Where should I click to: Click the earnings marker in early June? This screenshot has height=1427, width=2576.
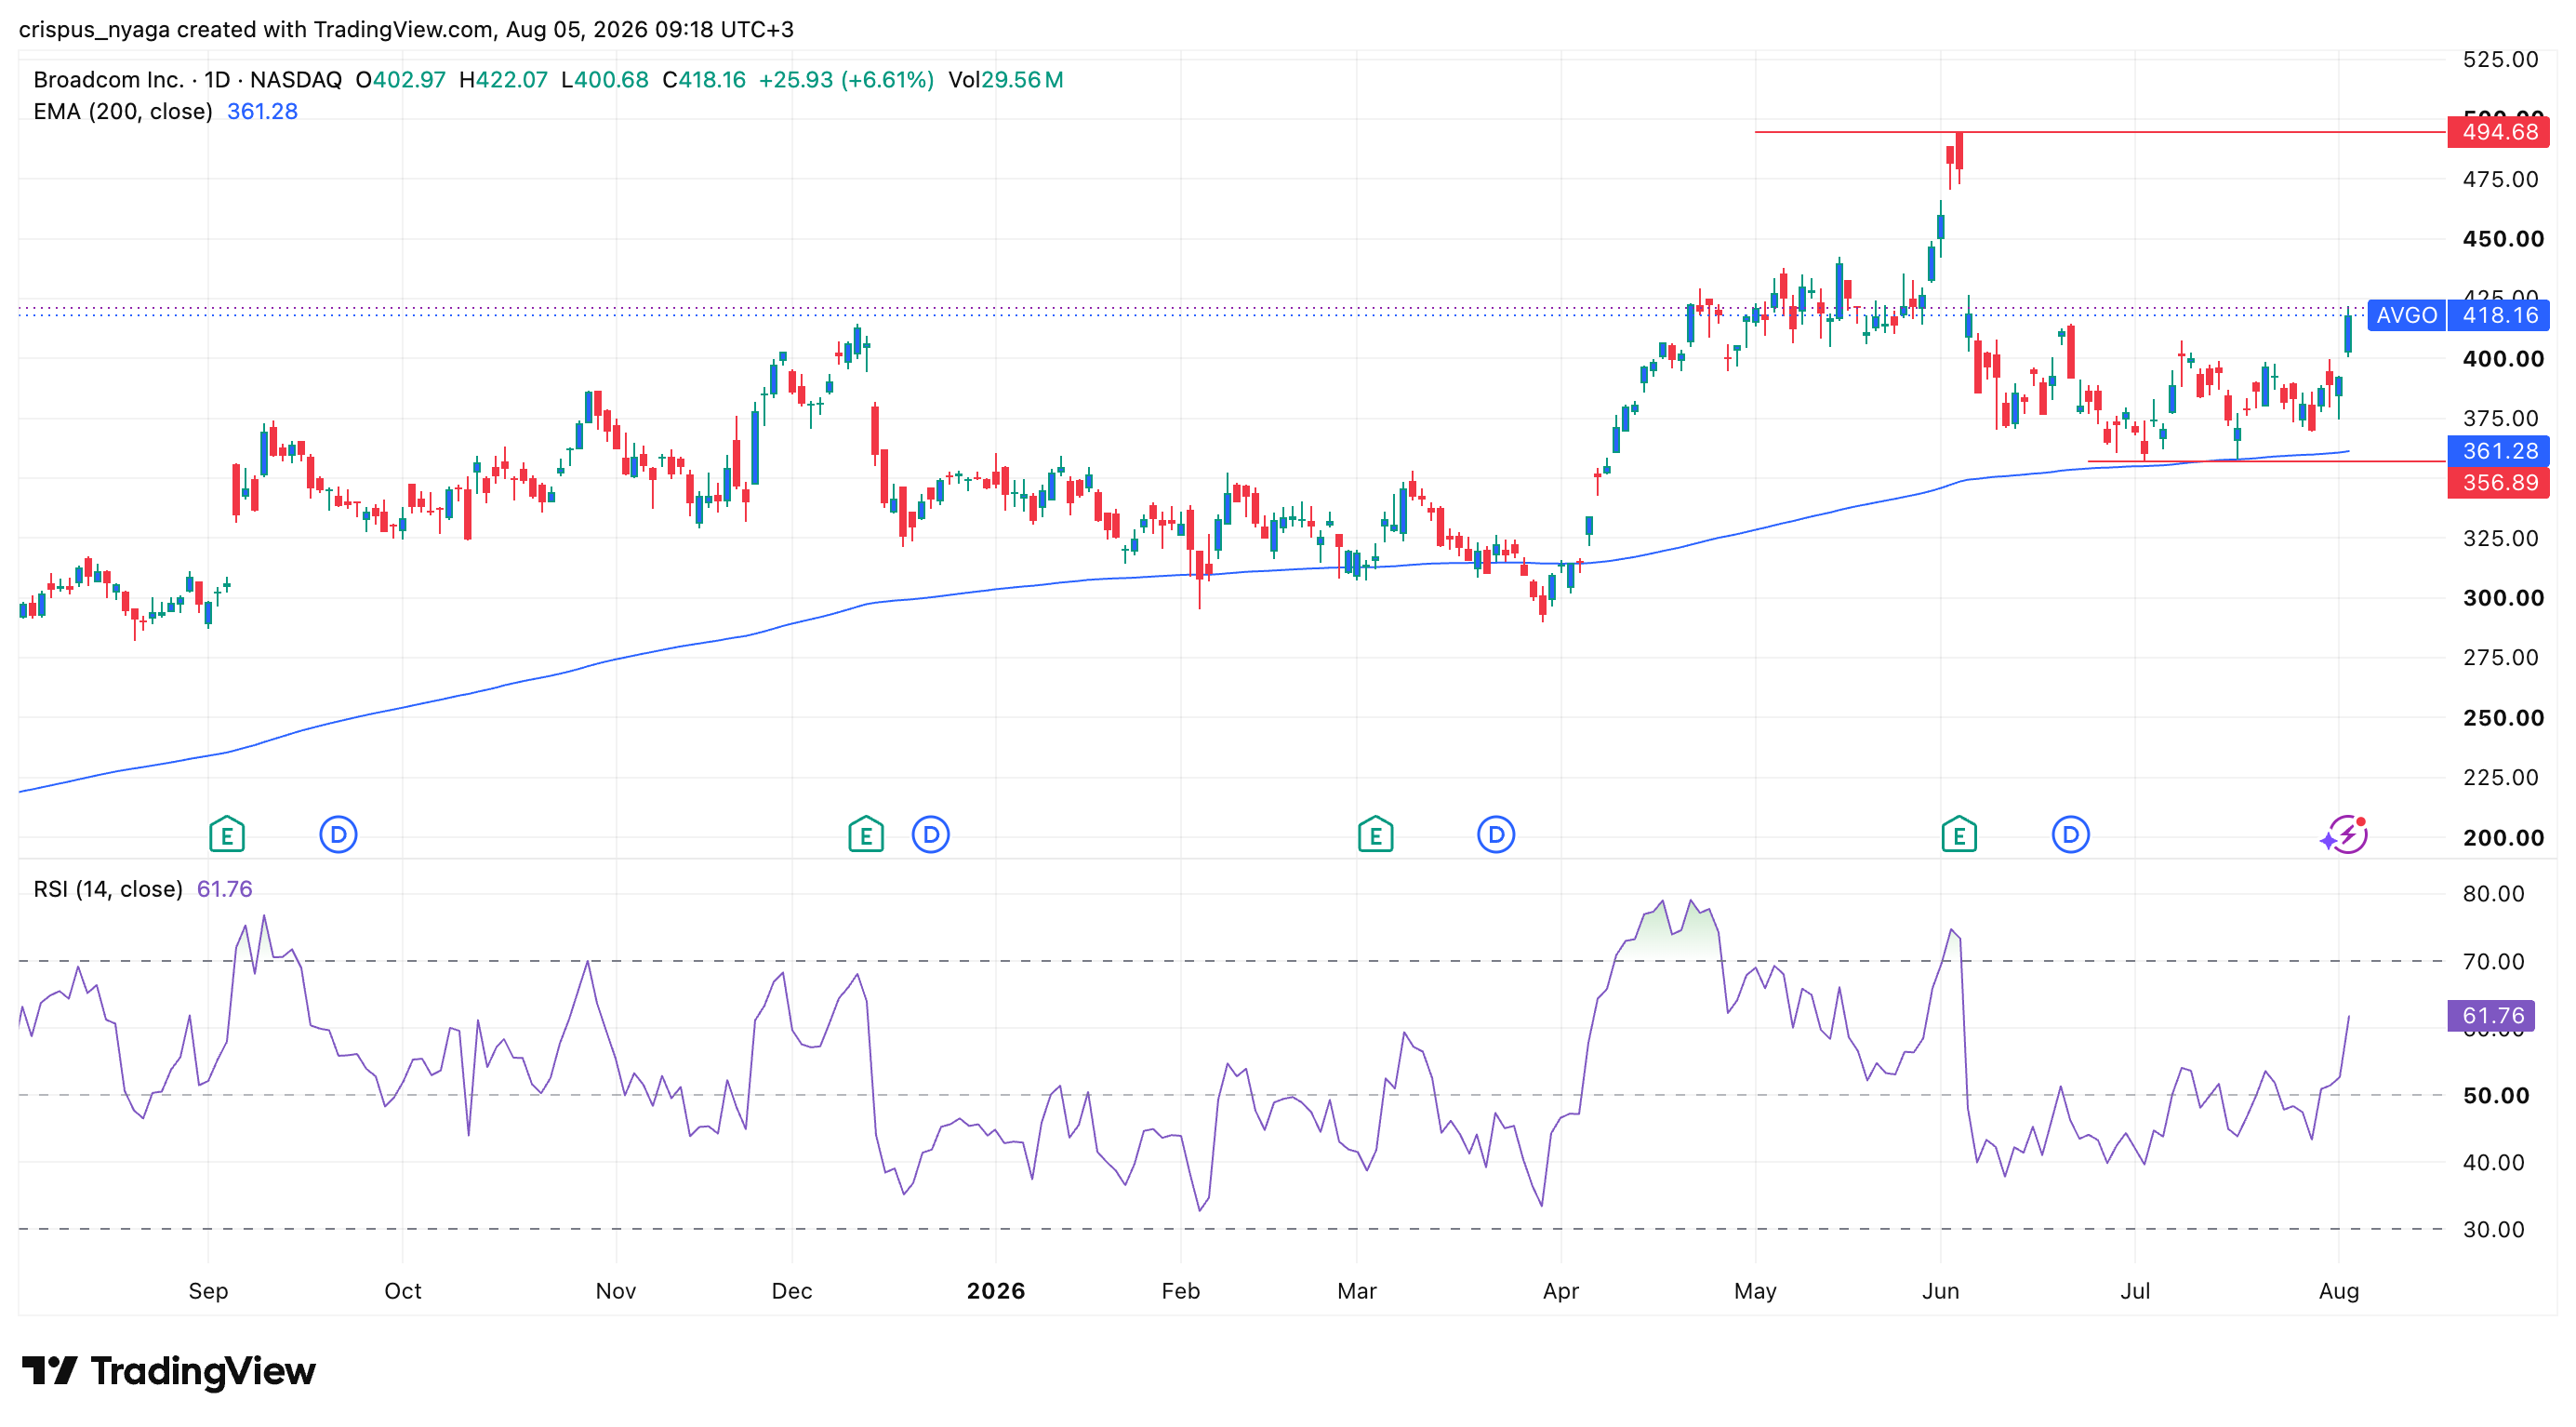1959,834
